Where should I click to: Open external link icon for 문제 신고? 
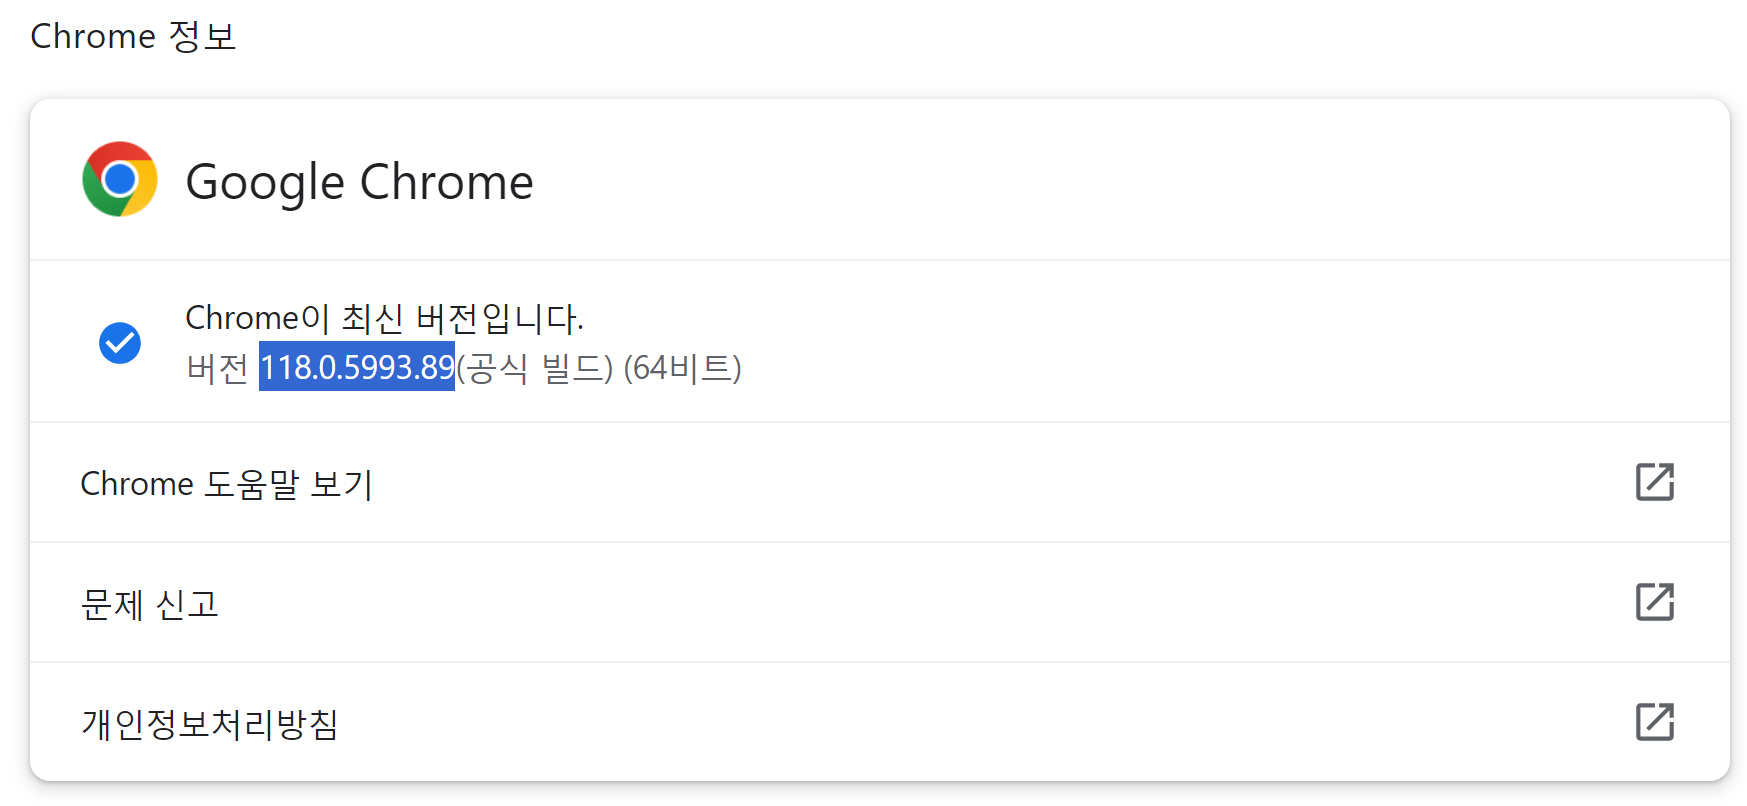(1655, 602)
